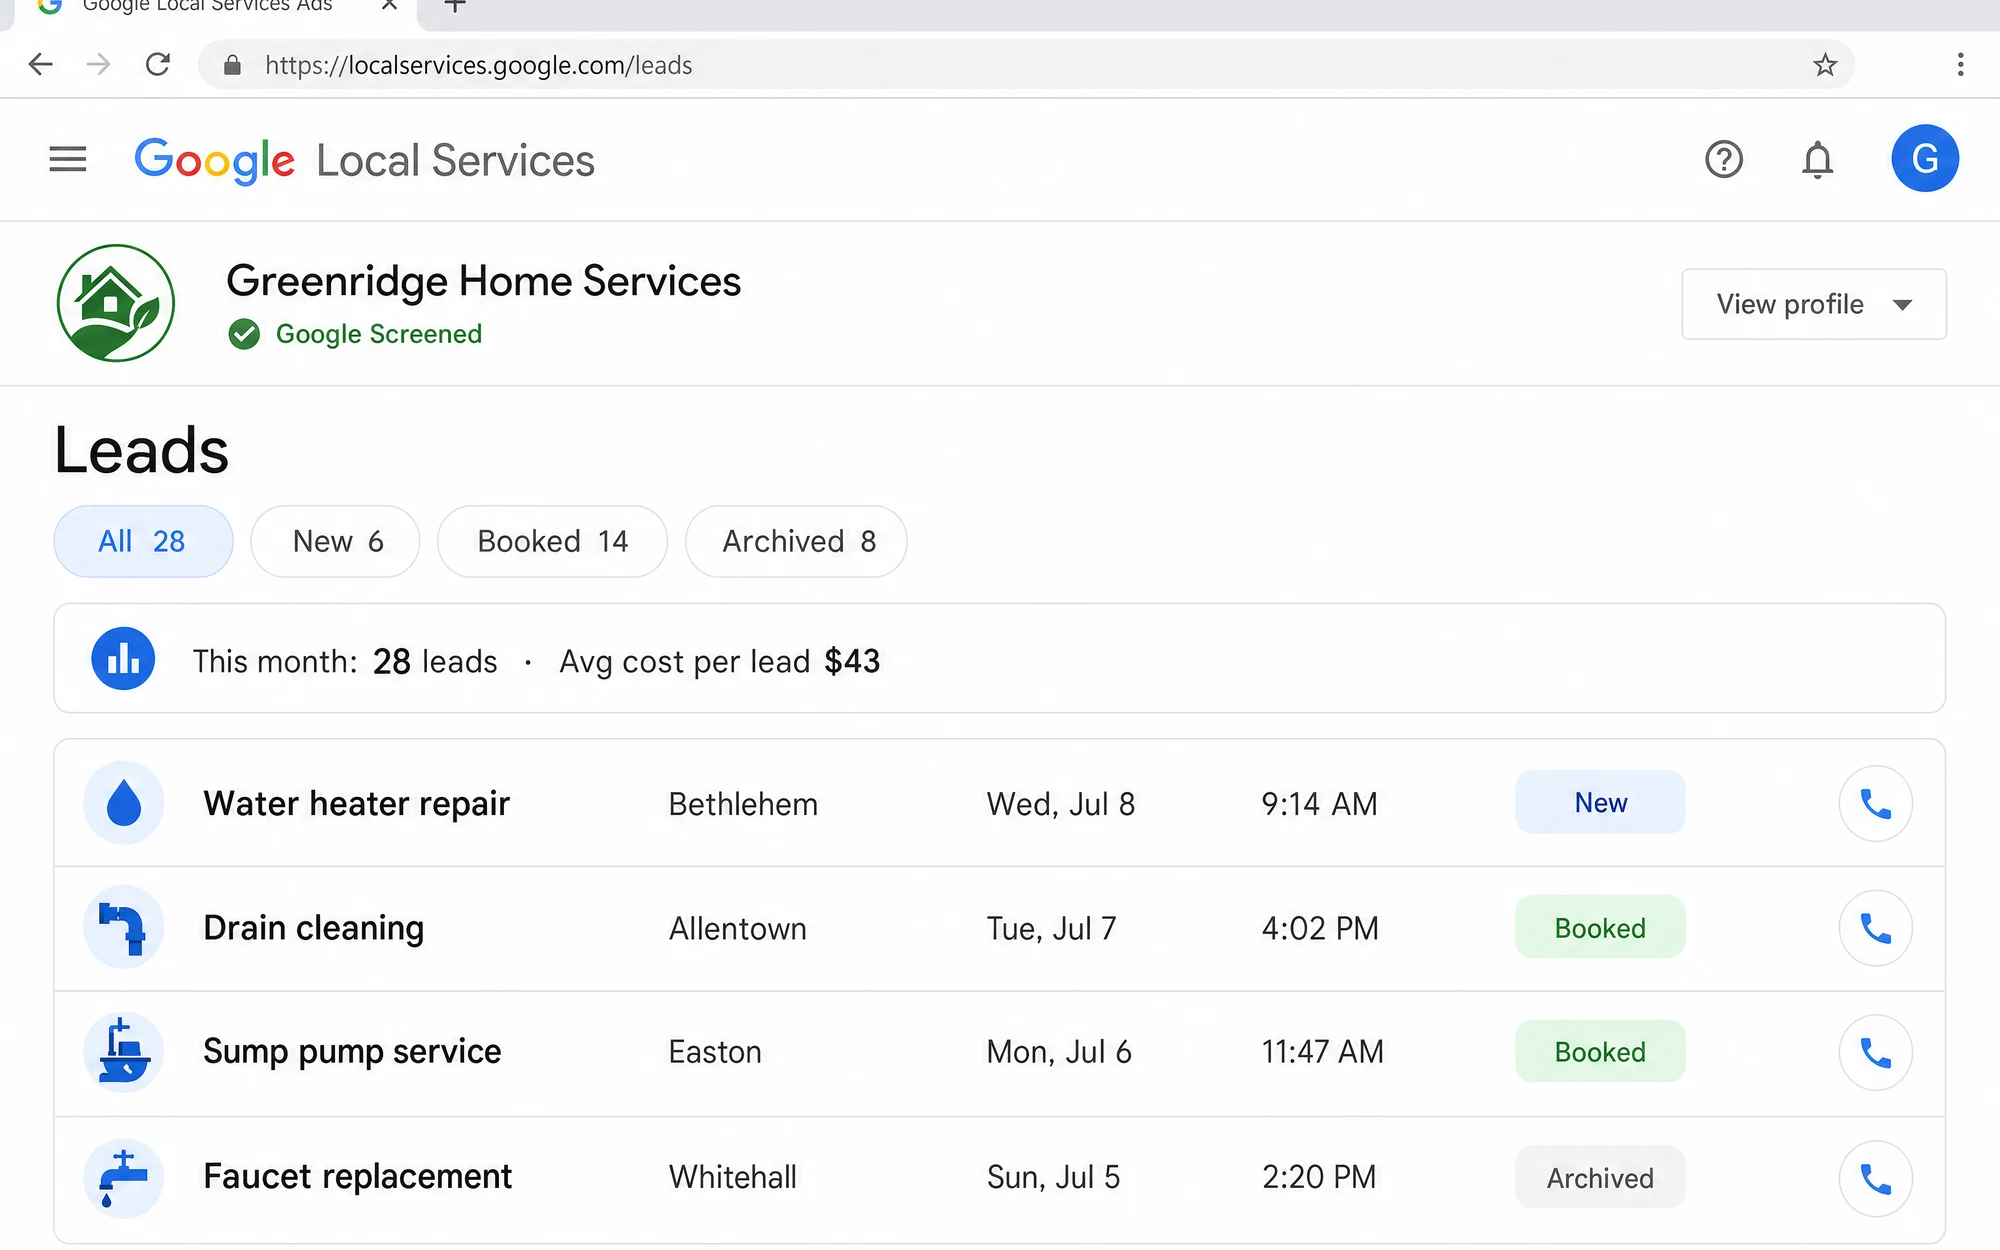Click the 2:20 PM time
Image resolution: width=2000 pixels, height=1250 pixels.
1319,1177
